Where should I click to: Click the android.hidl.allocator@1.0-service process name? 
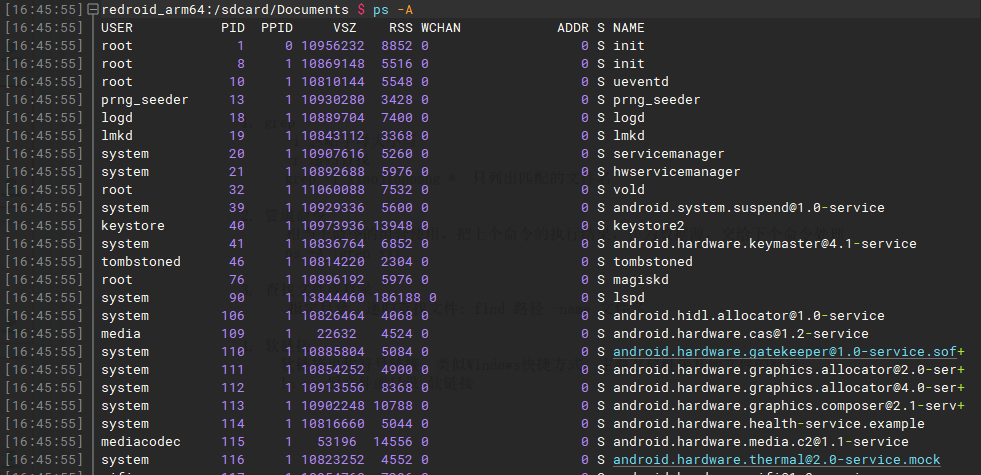point(749,316)
